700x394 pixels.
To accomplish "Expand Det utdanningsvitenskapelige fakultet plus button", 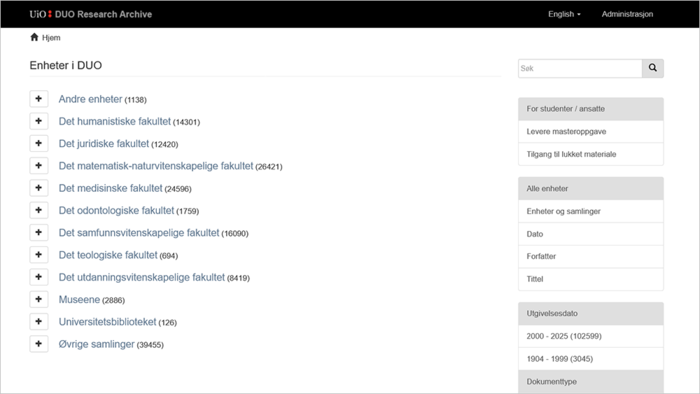I will [x=39, y=277].
